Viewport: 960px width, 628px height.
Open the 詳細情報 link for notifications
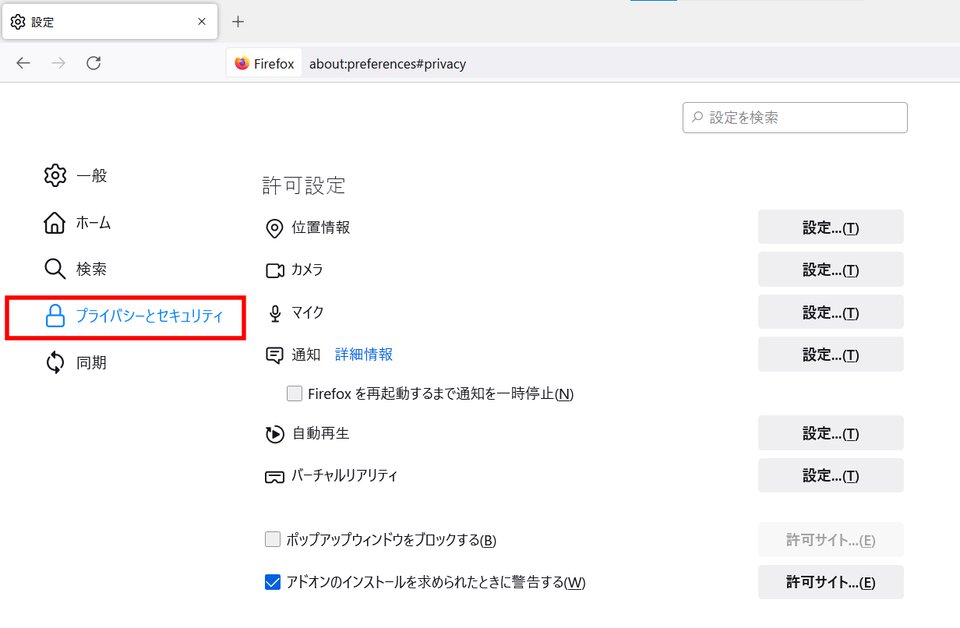(364, 354)
